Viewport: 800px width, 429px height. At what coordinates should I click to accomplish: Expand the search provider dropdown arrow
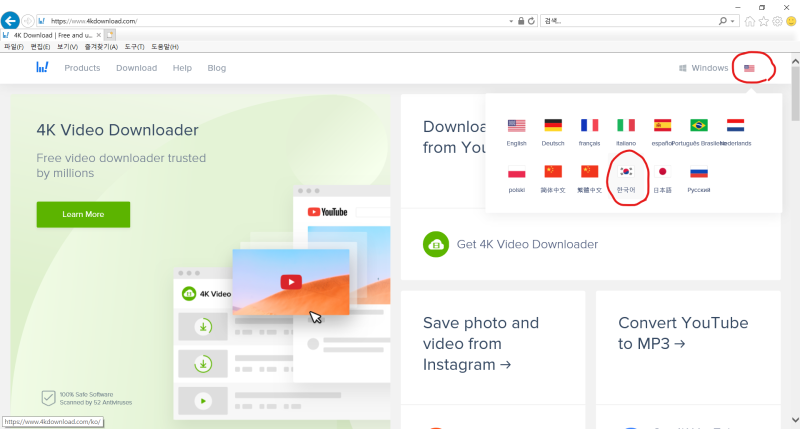click(x=733, y=21)
